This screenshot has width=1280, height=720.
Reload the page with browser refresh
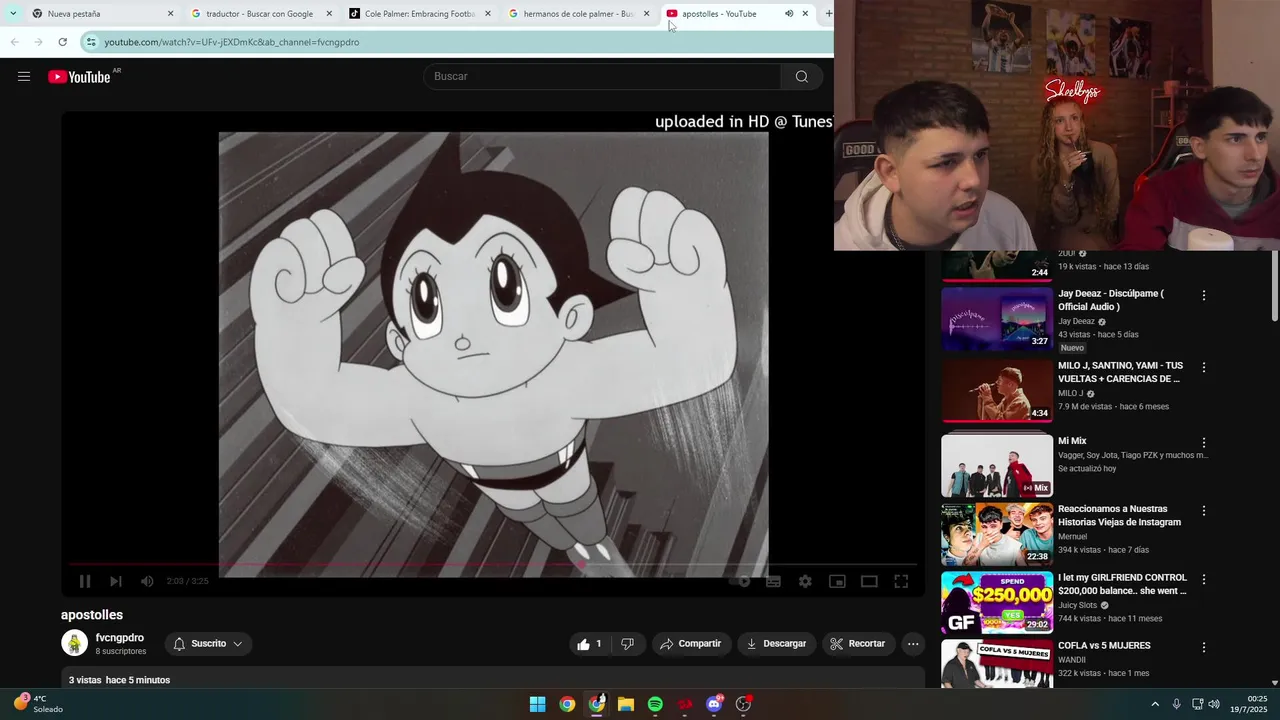(62, 42)
